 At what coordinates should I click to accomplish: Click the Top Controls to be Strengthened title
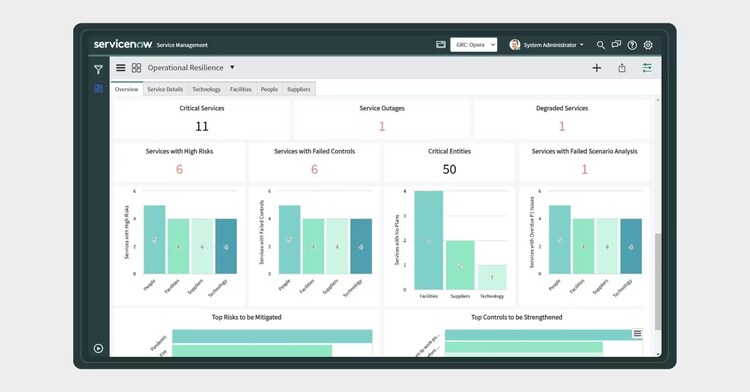517,317
